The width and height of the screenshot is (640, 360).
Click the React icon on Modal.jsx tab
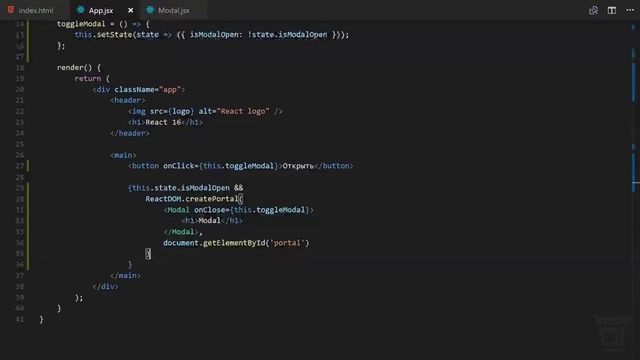[150, 10]
